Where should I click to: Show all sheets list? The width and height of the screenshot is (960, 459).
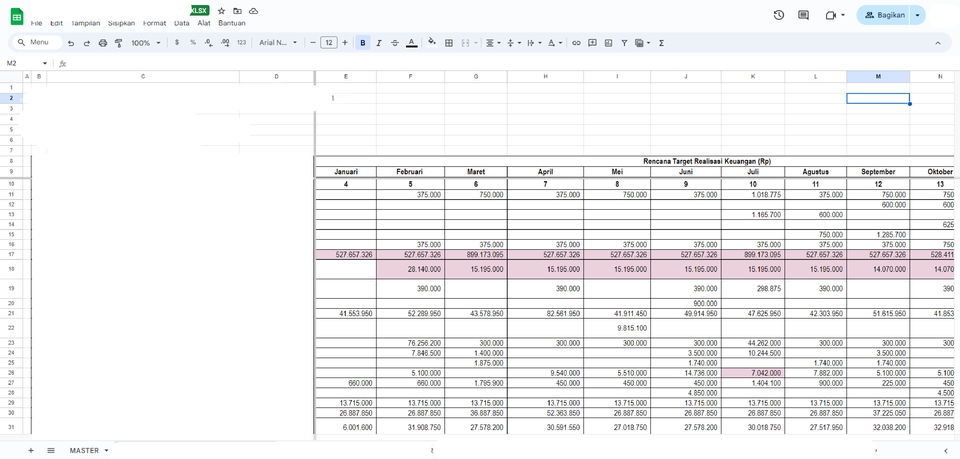(x=51, y=450)
